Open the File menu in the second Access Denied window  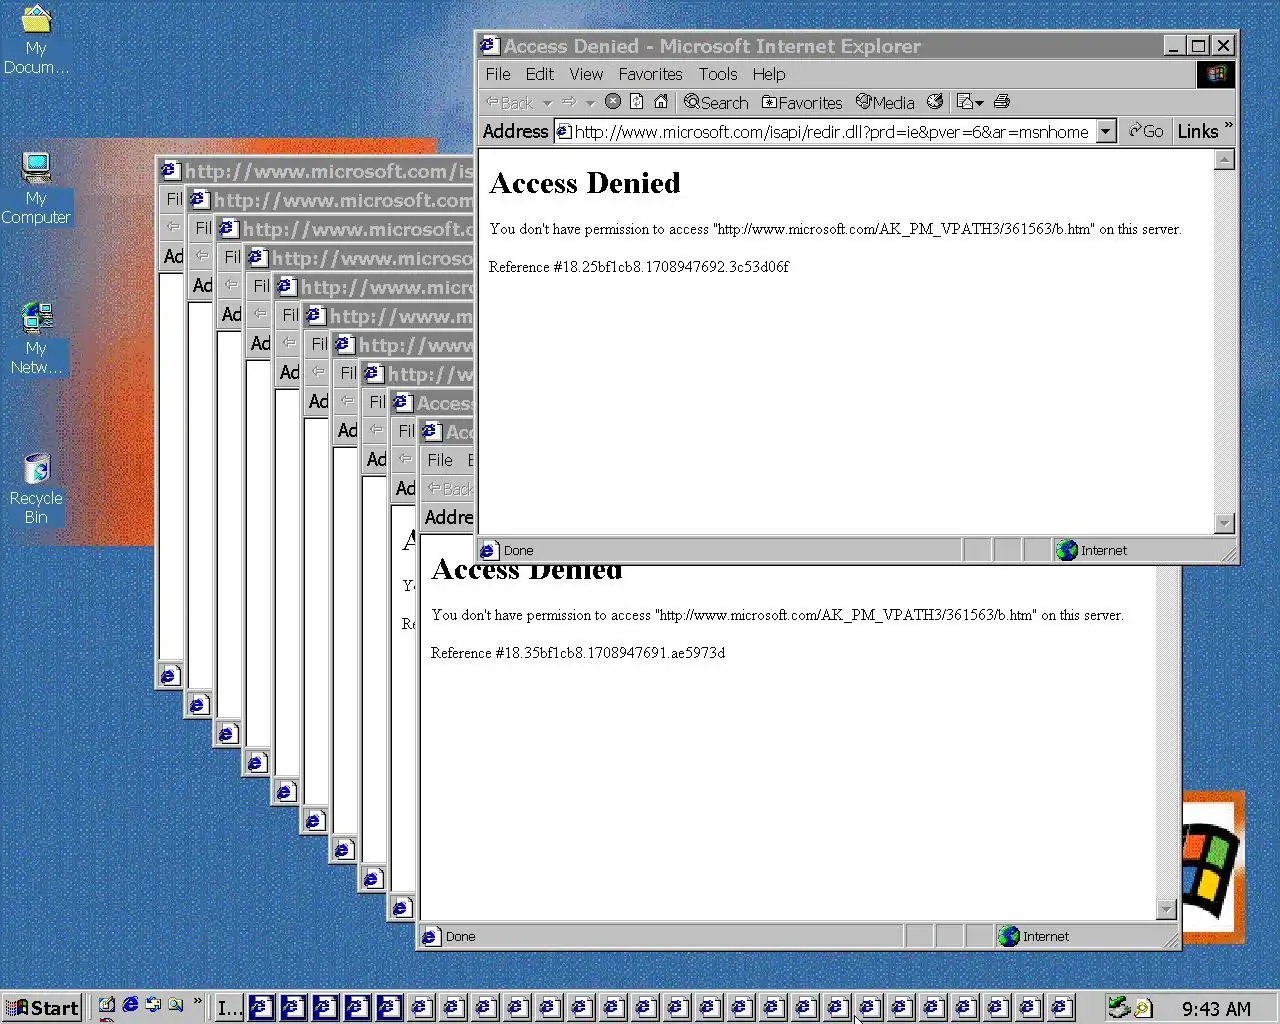(x=440, y=460)
